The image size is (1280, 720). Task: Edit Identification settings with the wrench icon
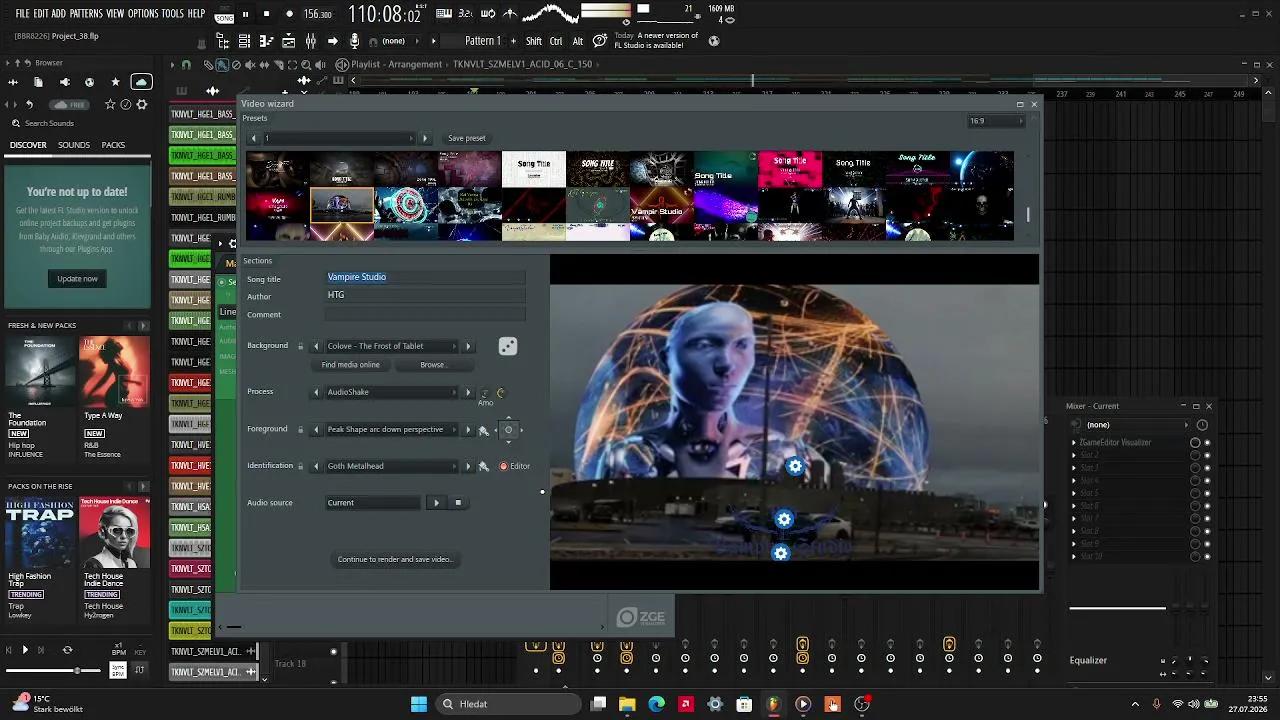[484, 466]
